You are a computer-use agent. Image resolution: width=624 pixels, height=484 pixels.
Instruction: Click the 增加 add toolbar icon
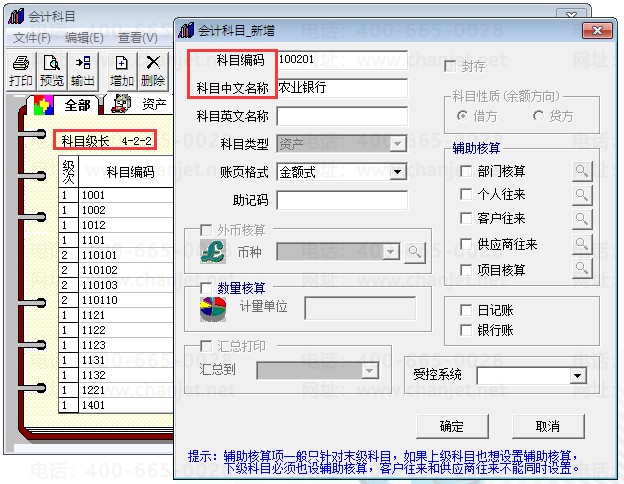(121, 71)
